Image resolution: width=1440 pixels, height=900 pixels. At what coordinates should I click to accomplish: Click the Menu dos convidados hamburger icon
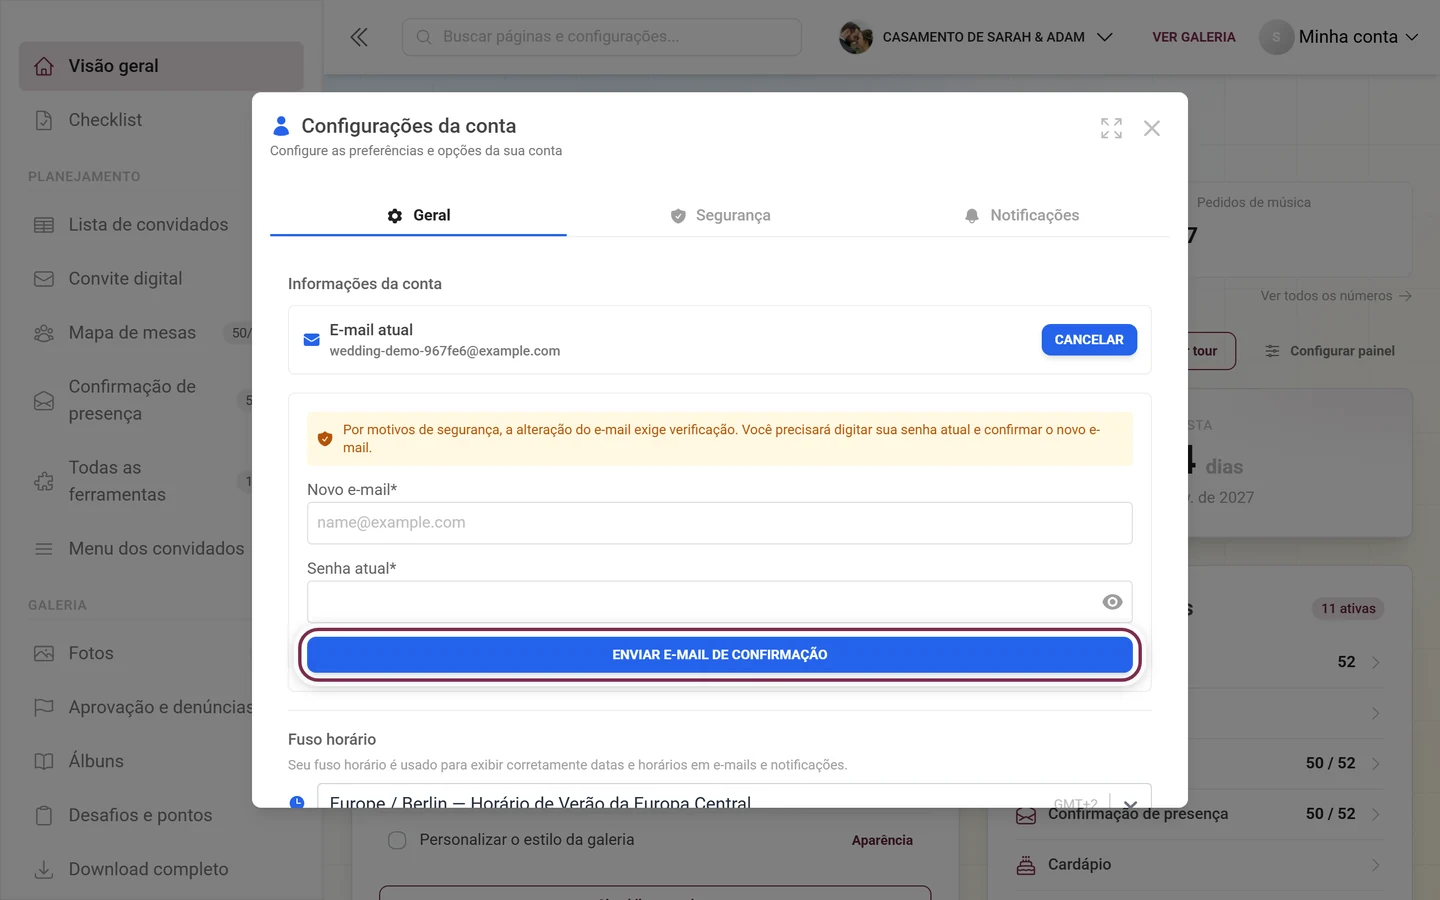coord(44,549)
